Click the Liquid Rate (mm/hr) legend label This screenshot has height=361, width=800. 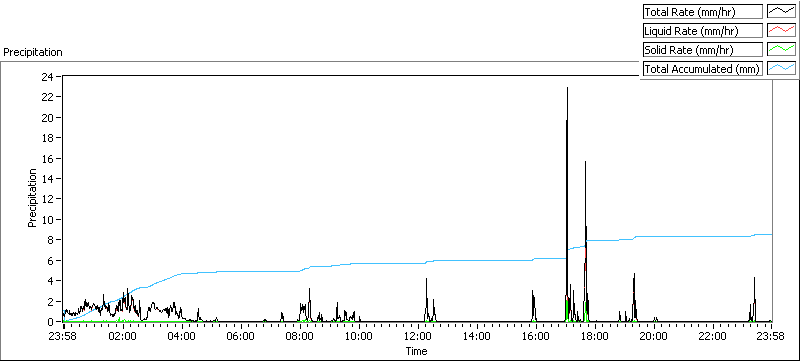tap(702, 30)
